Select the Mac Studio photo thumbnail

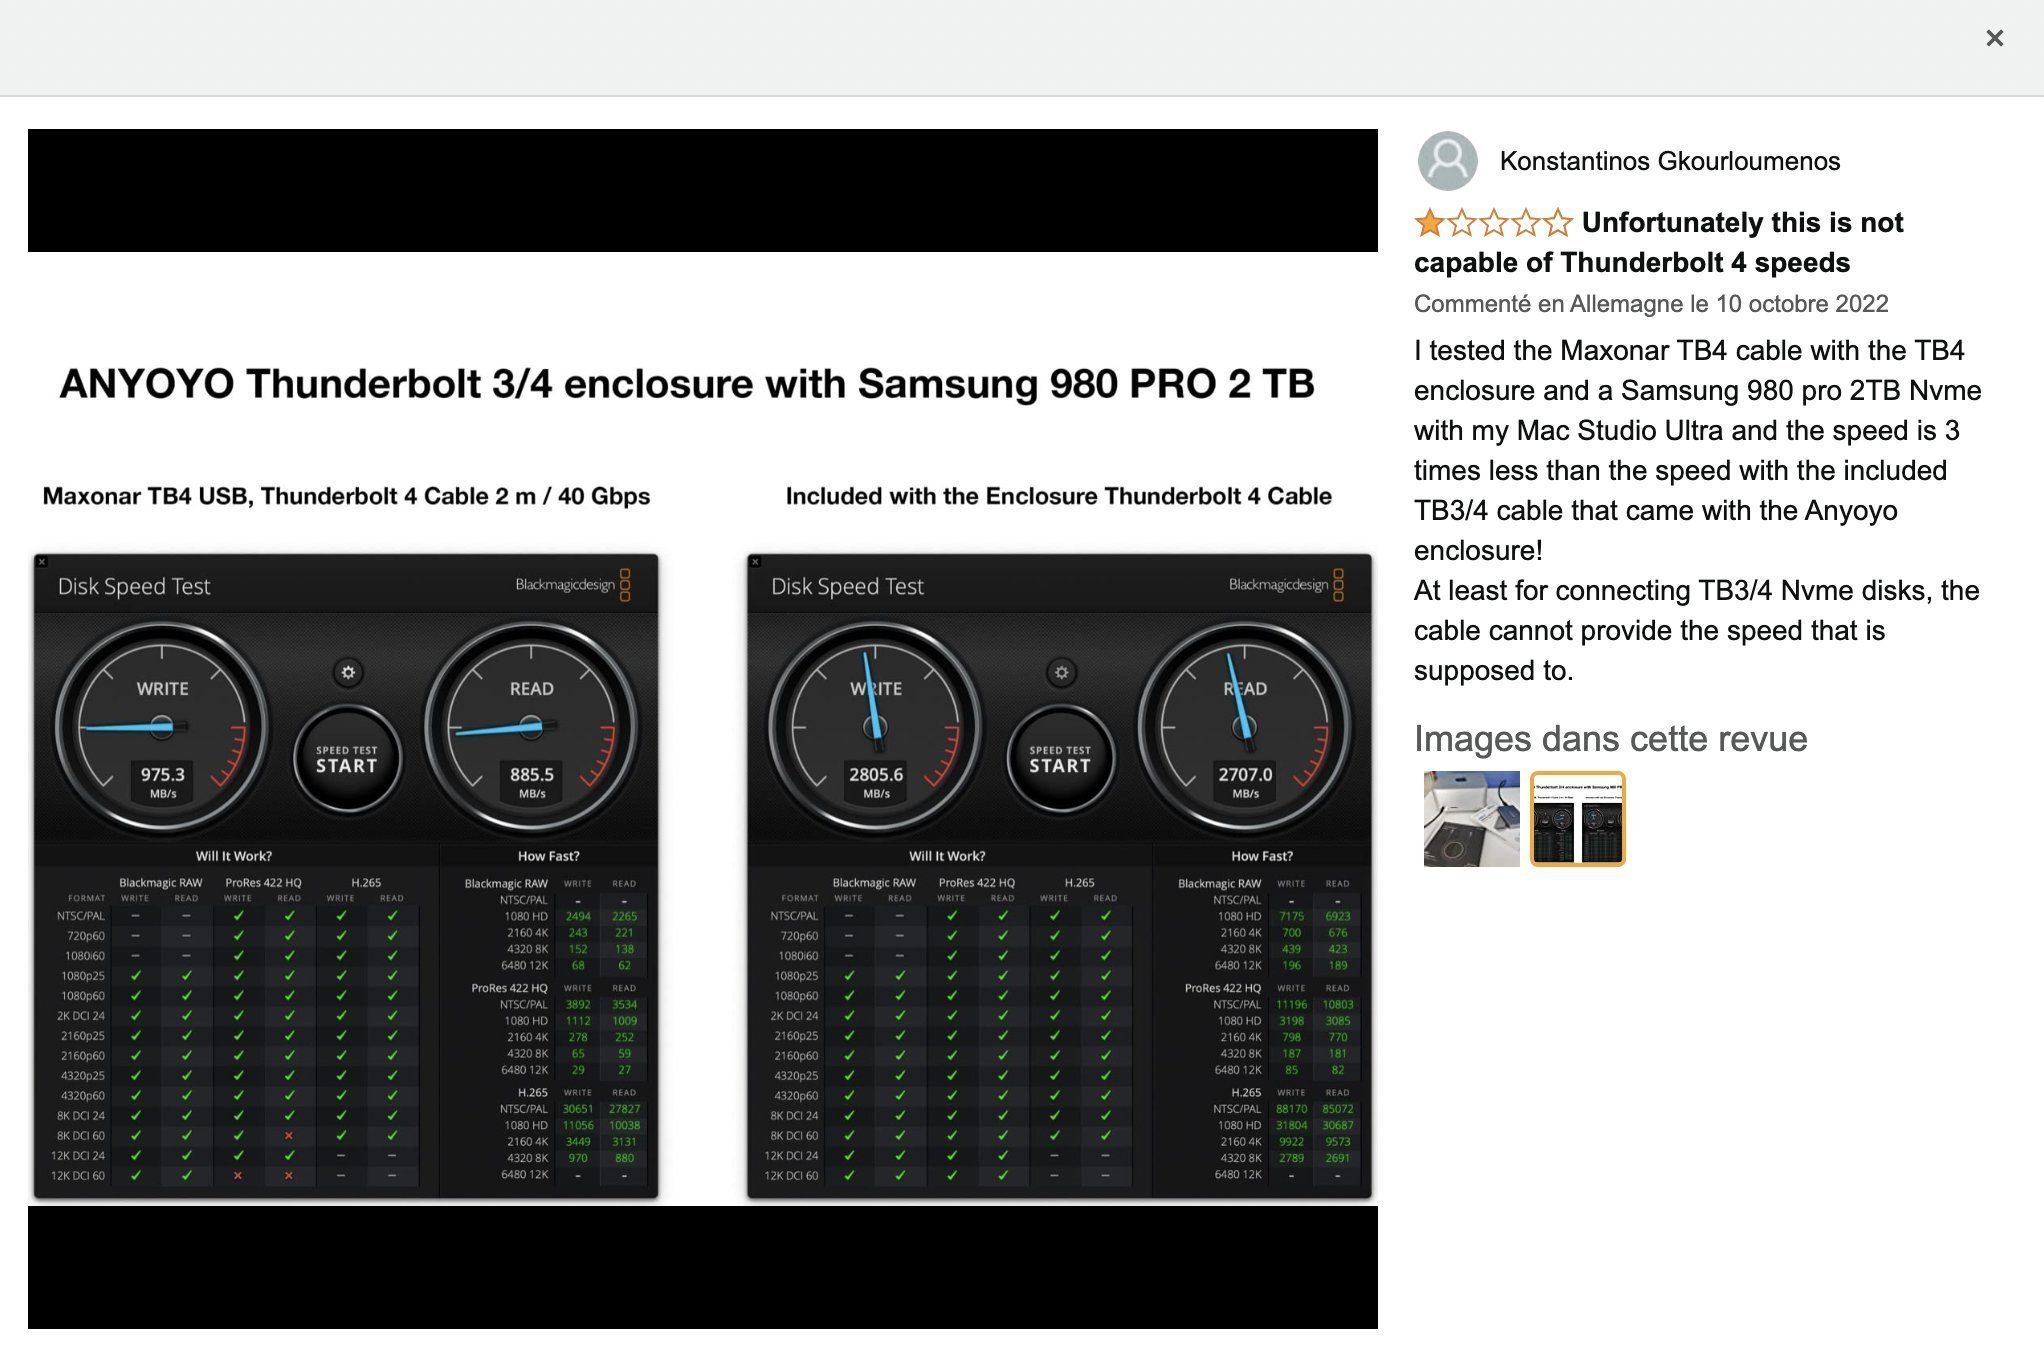point(1471,818)
